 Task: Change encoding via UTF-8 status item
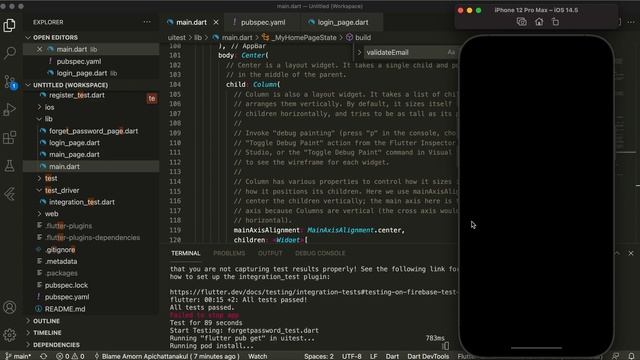pos(351,356)
